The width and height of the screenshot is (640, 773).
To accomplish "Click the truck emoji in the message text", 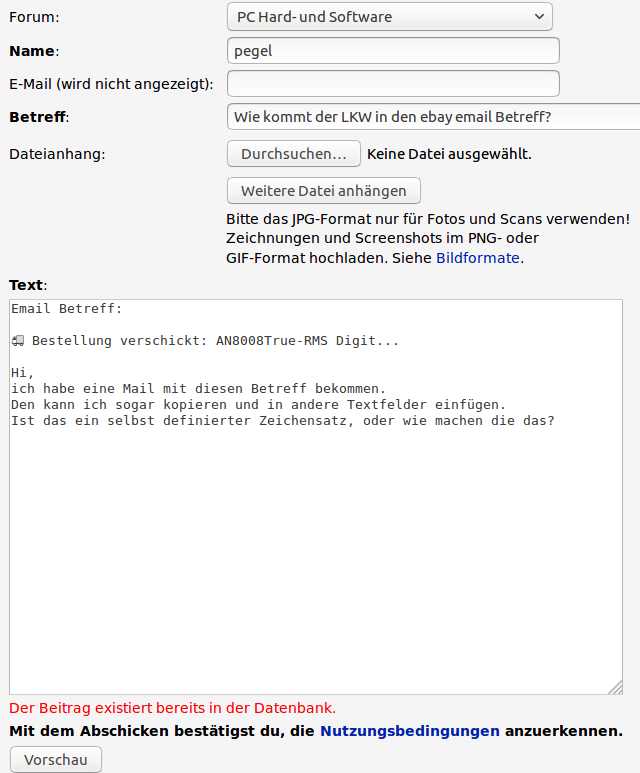I will pos(18,341).
